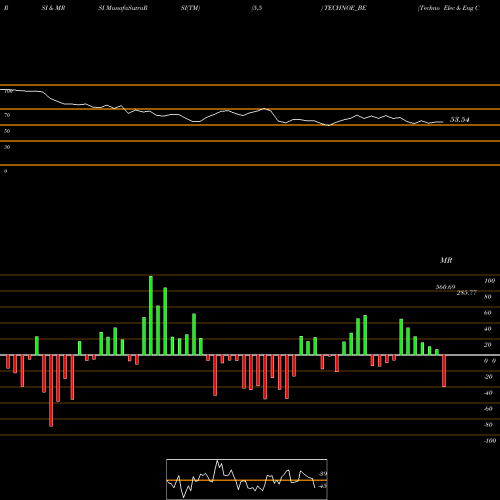Click the MR axis label 20
500x500 pixels.
[x=488, y=345]
